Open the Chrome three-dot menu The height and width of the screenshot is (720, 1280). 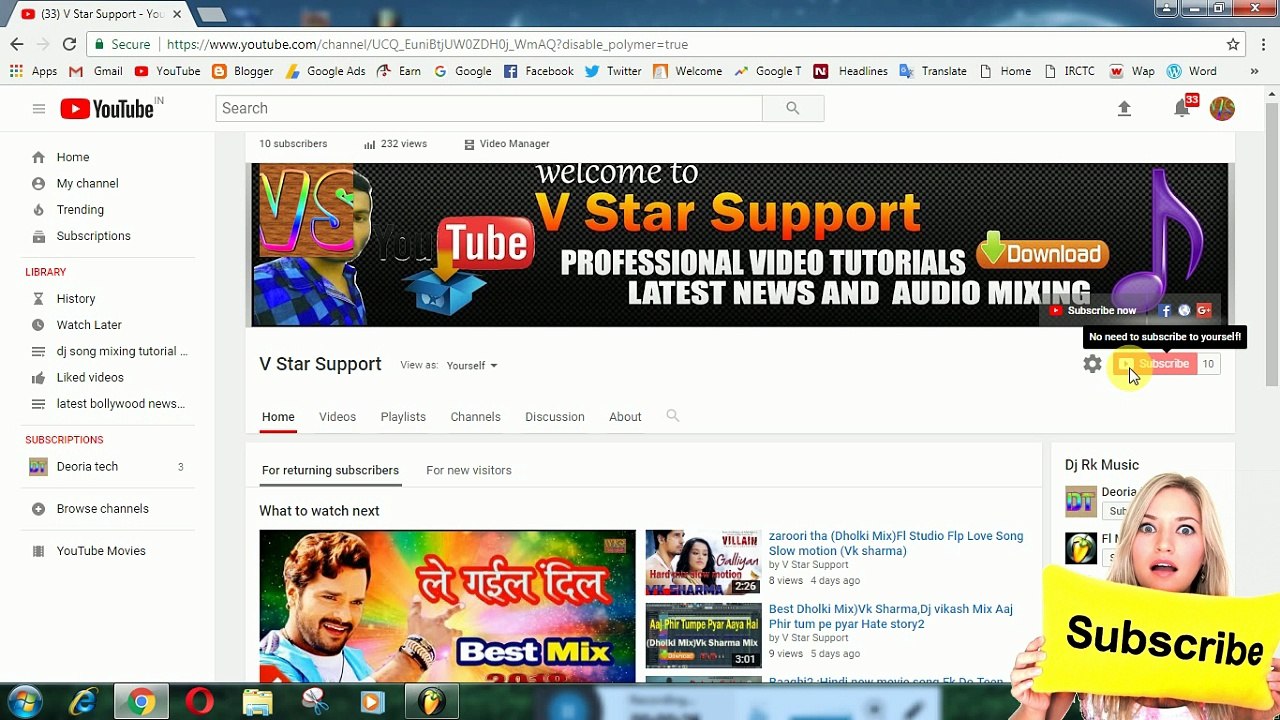(1264, 44)
